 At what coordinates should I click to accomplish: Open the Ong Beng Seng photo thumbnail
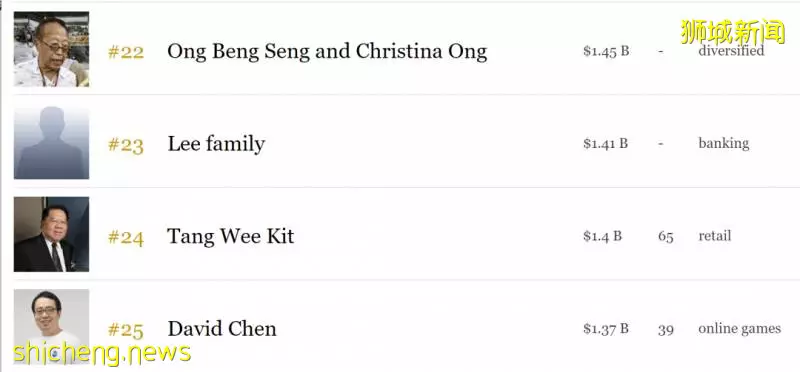(51, 49)
